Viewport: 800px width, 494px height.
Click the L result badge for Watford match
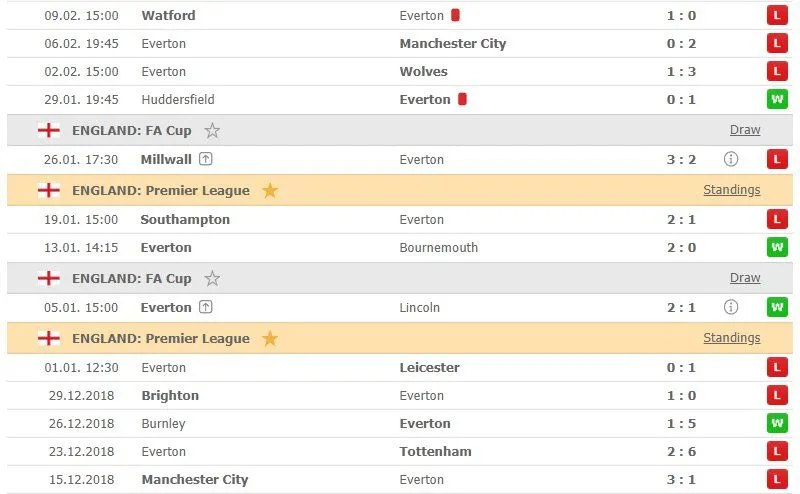coord(777,15)
